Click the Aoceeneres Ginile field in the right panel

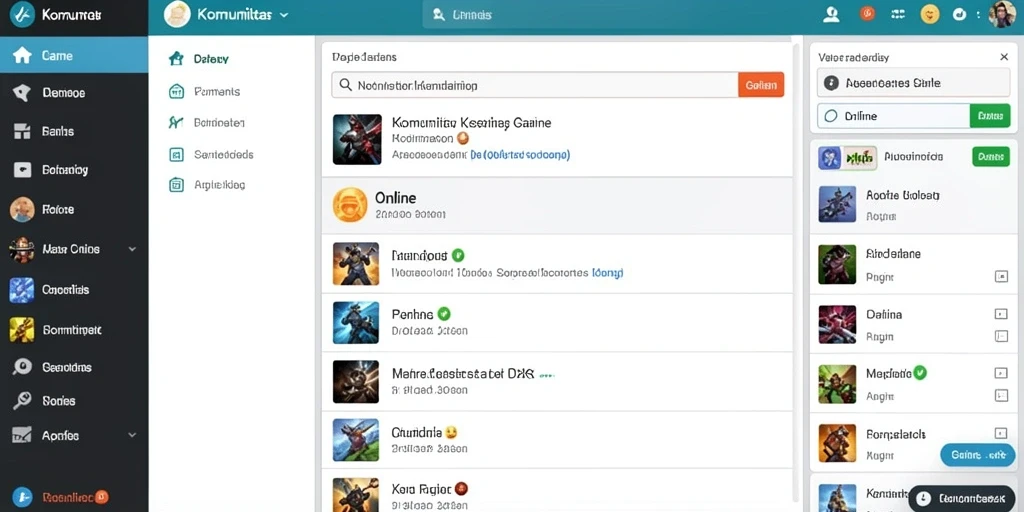pyautogui.click(x=914, y=83)
